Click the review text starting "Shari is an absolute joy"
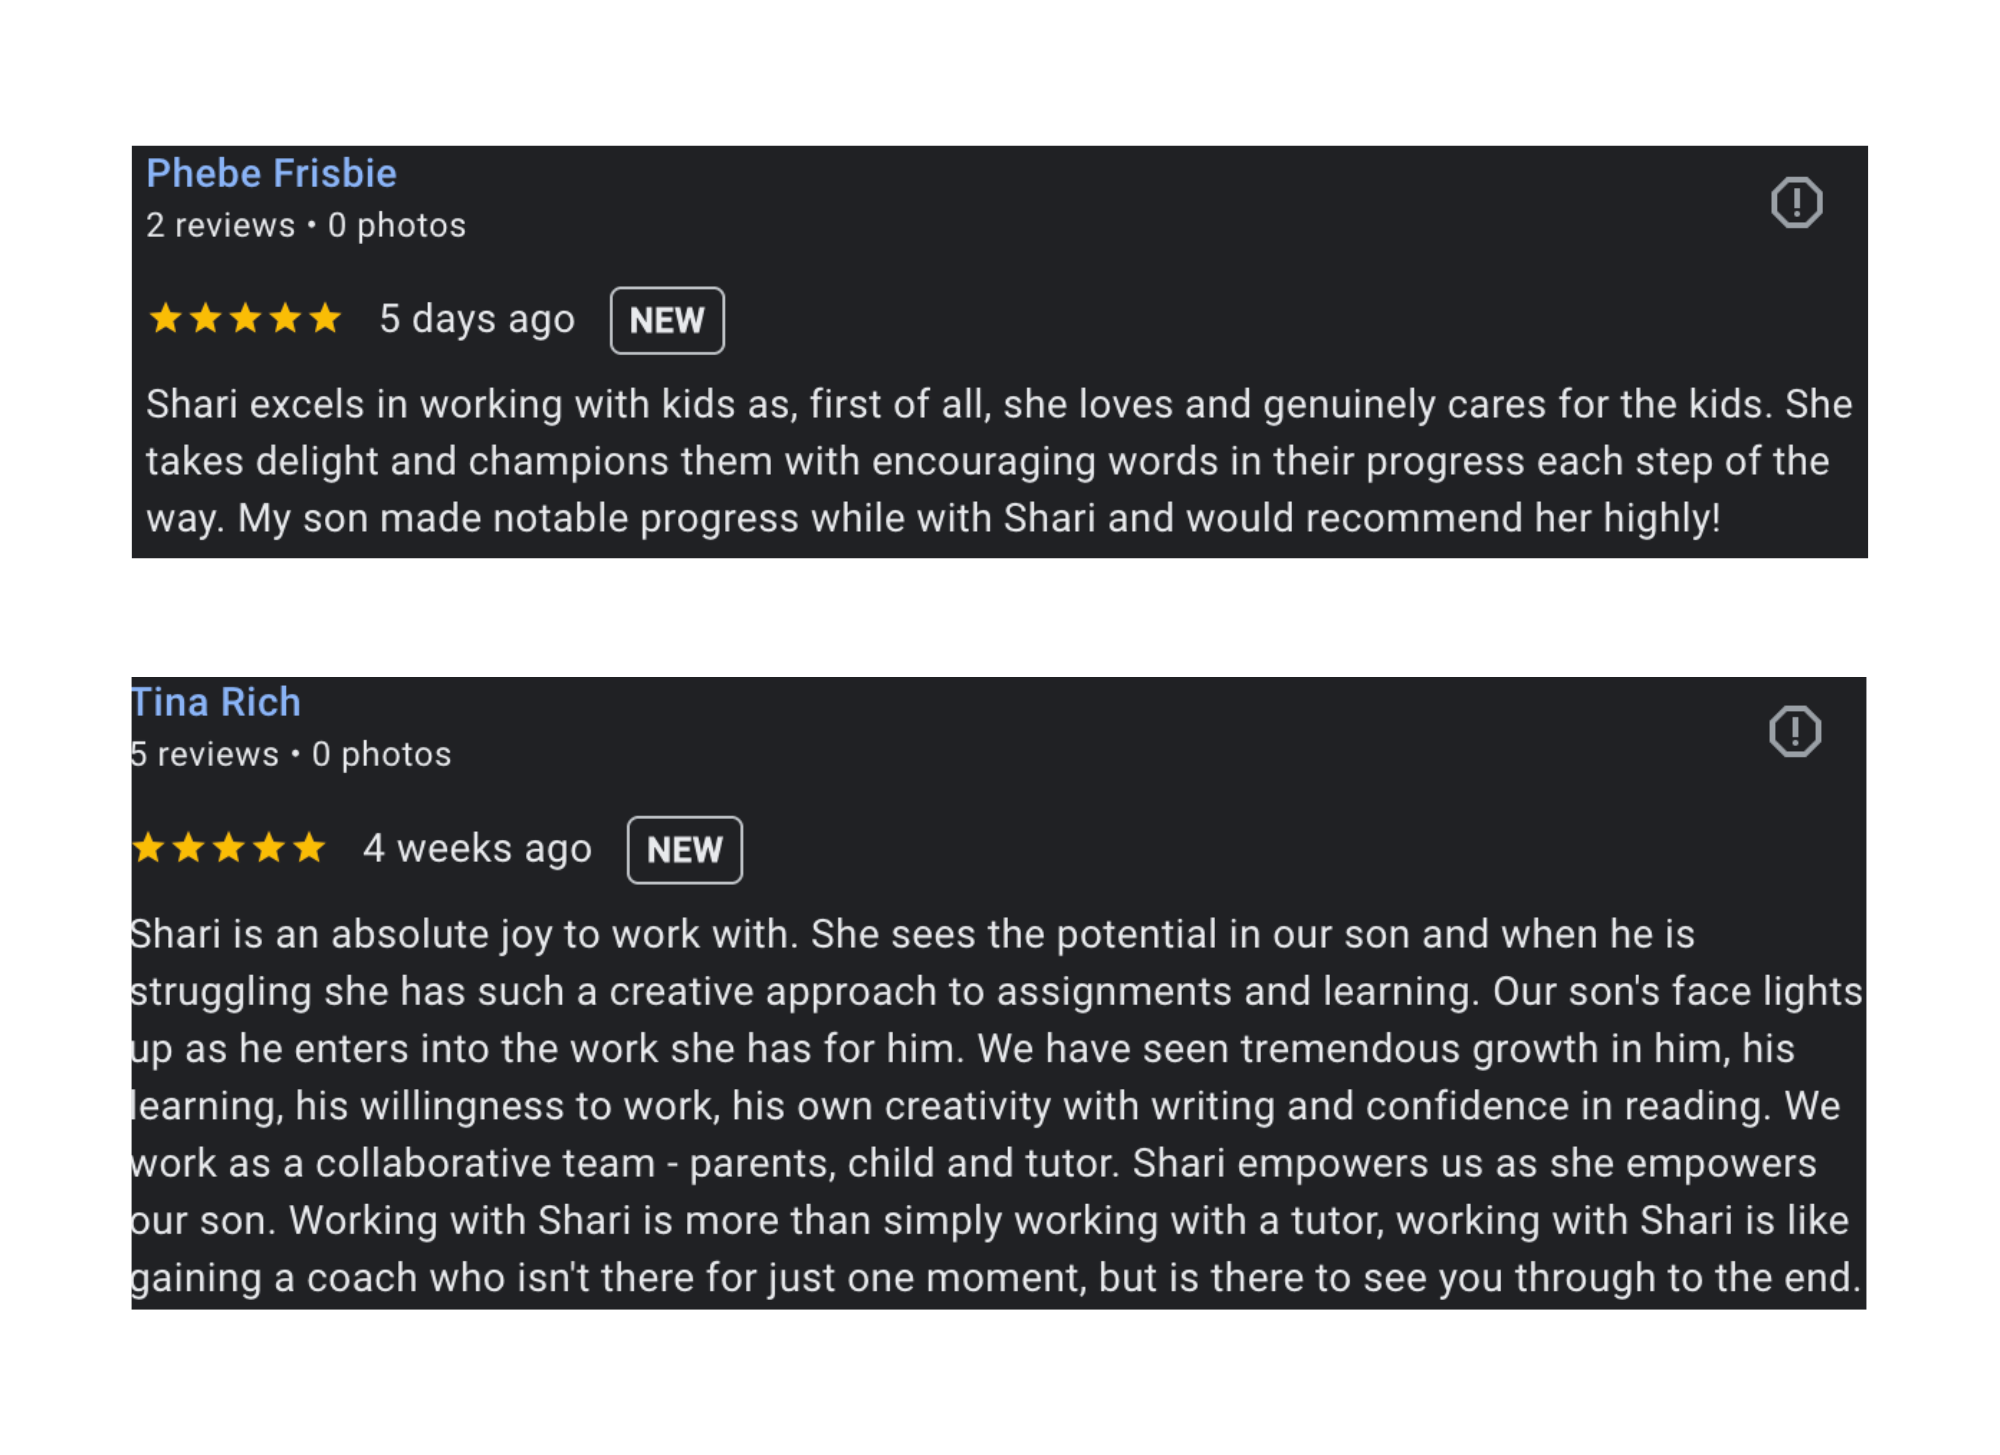This screenshot has height=1455, width=2000. click(996, 1106)
